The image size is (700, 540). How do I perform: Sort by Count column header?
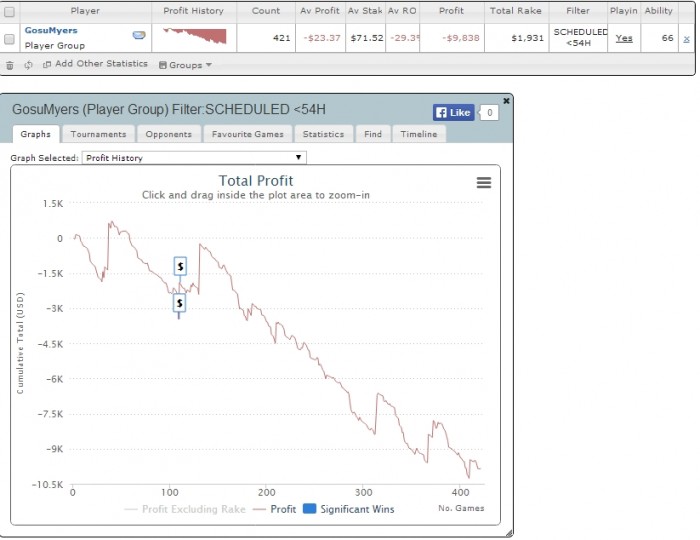(x=266, y=11)
